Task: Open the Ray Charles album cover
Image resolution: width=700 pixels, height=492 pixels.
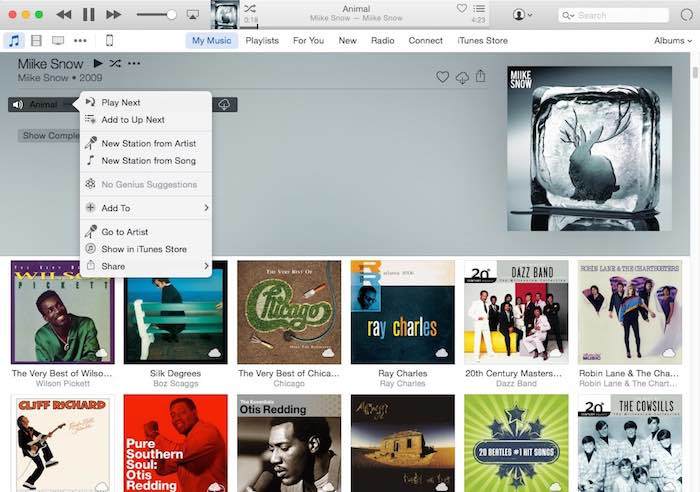Action: [x=402, y=312]
